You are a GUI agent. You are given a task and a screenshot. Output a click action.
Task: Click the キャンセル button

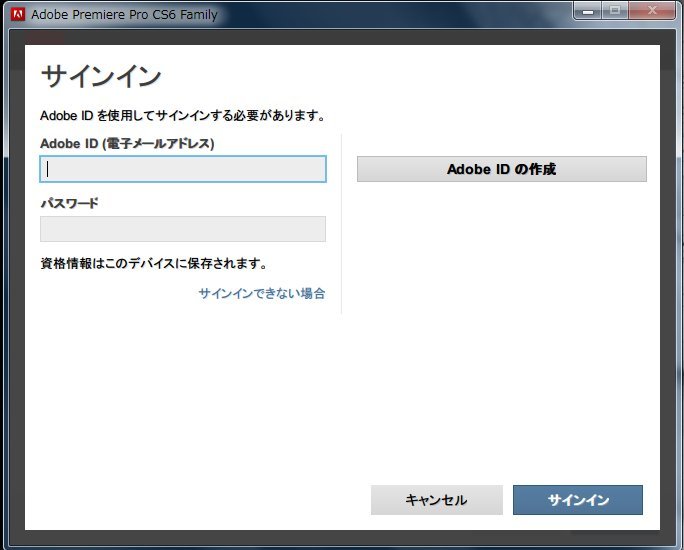point(437,500)
